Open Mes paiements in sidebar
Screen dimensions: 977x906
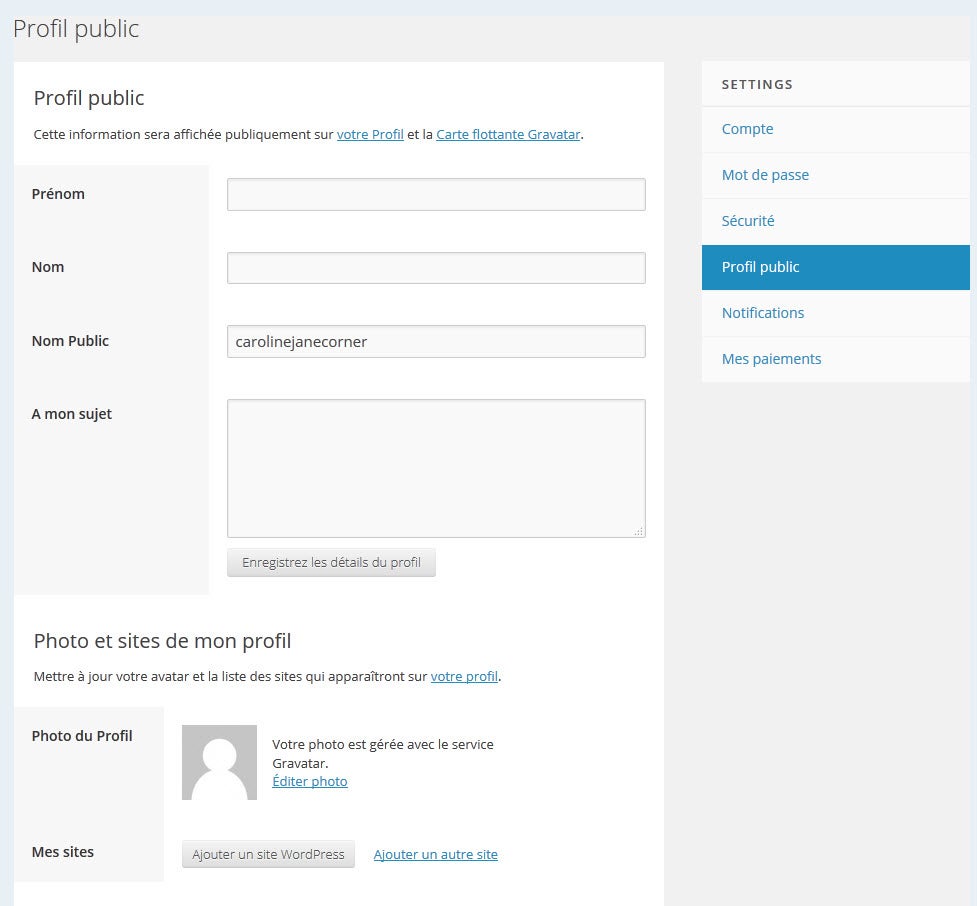click(771, 359)
